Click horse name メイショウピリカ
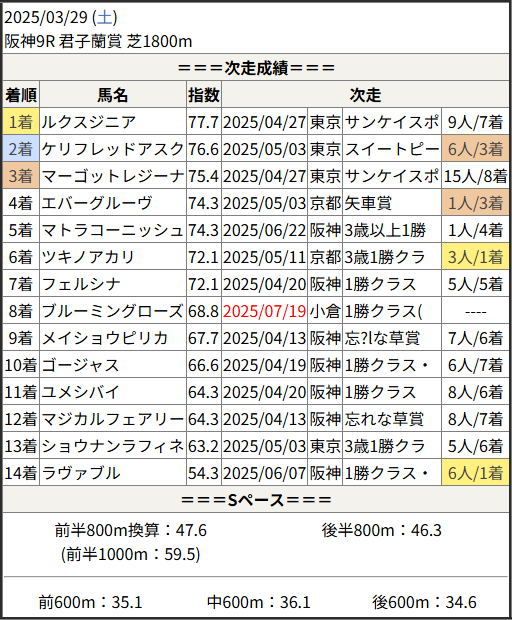The height and width of the screenshot is (620, 512). coord(104,338)
